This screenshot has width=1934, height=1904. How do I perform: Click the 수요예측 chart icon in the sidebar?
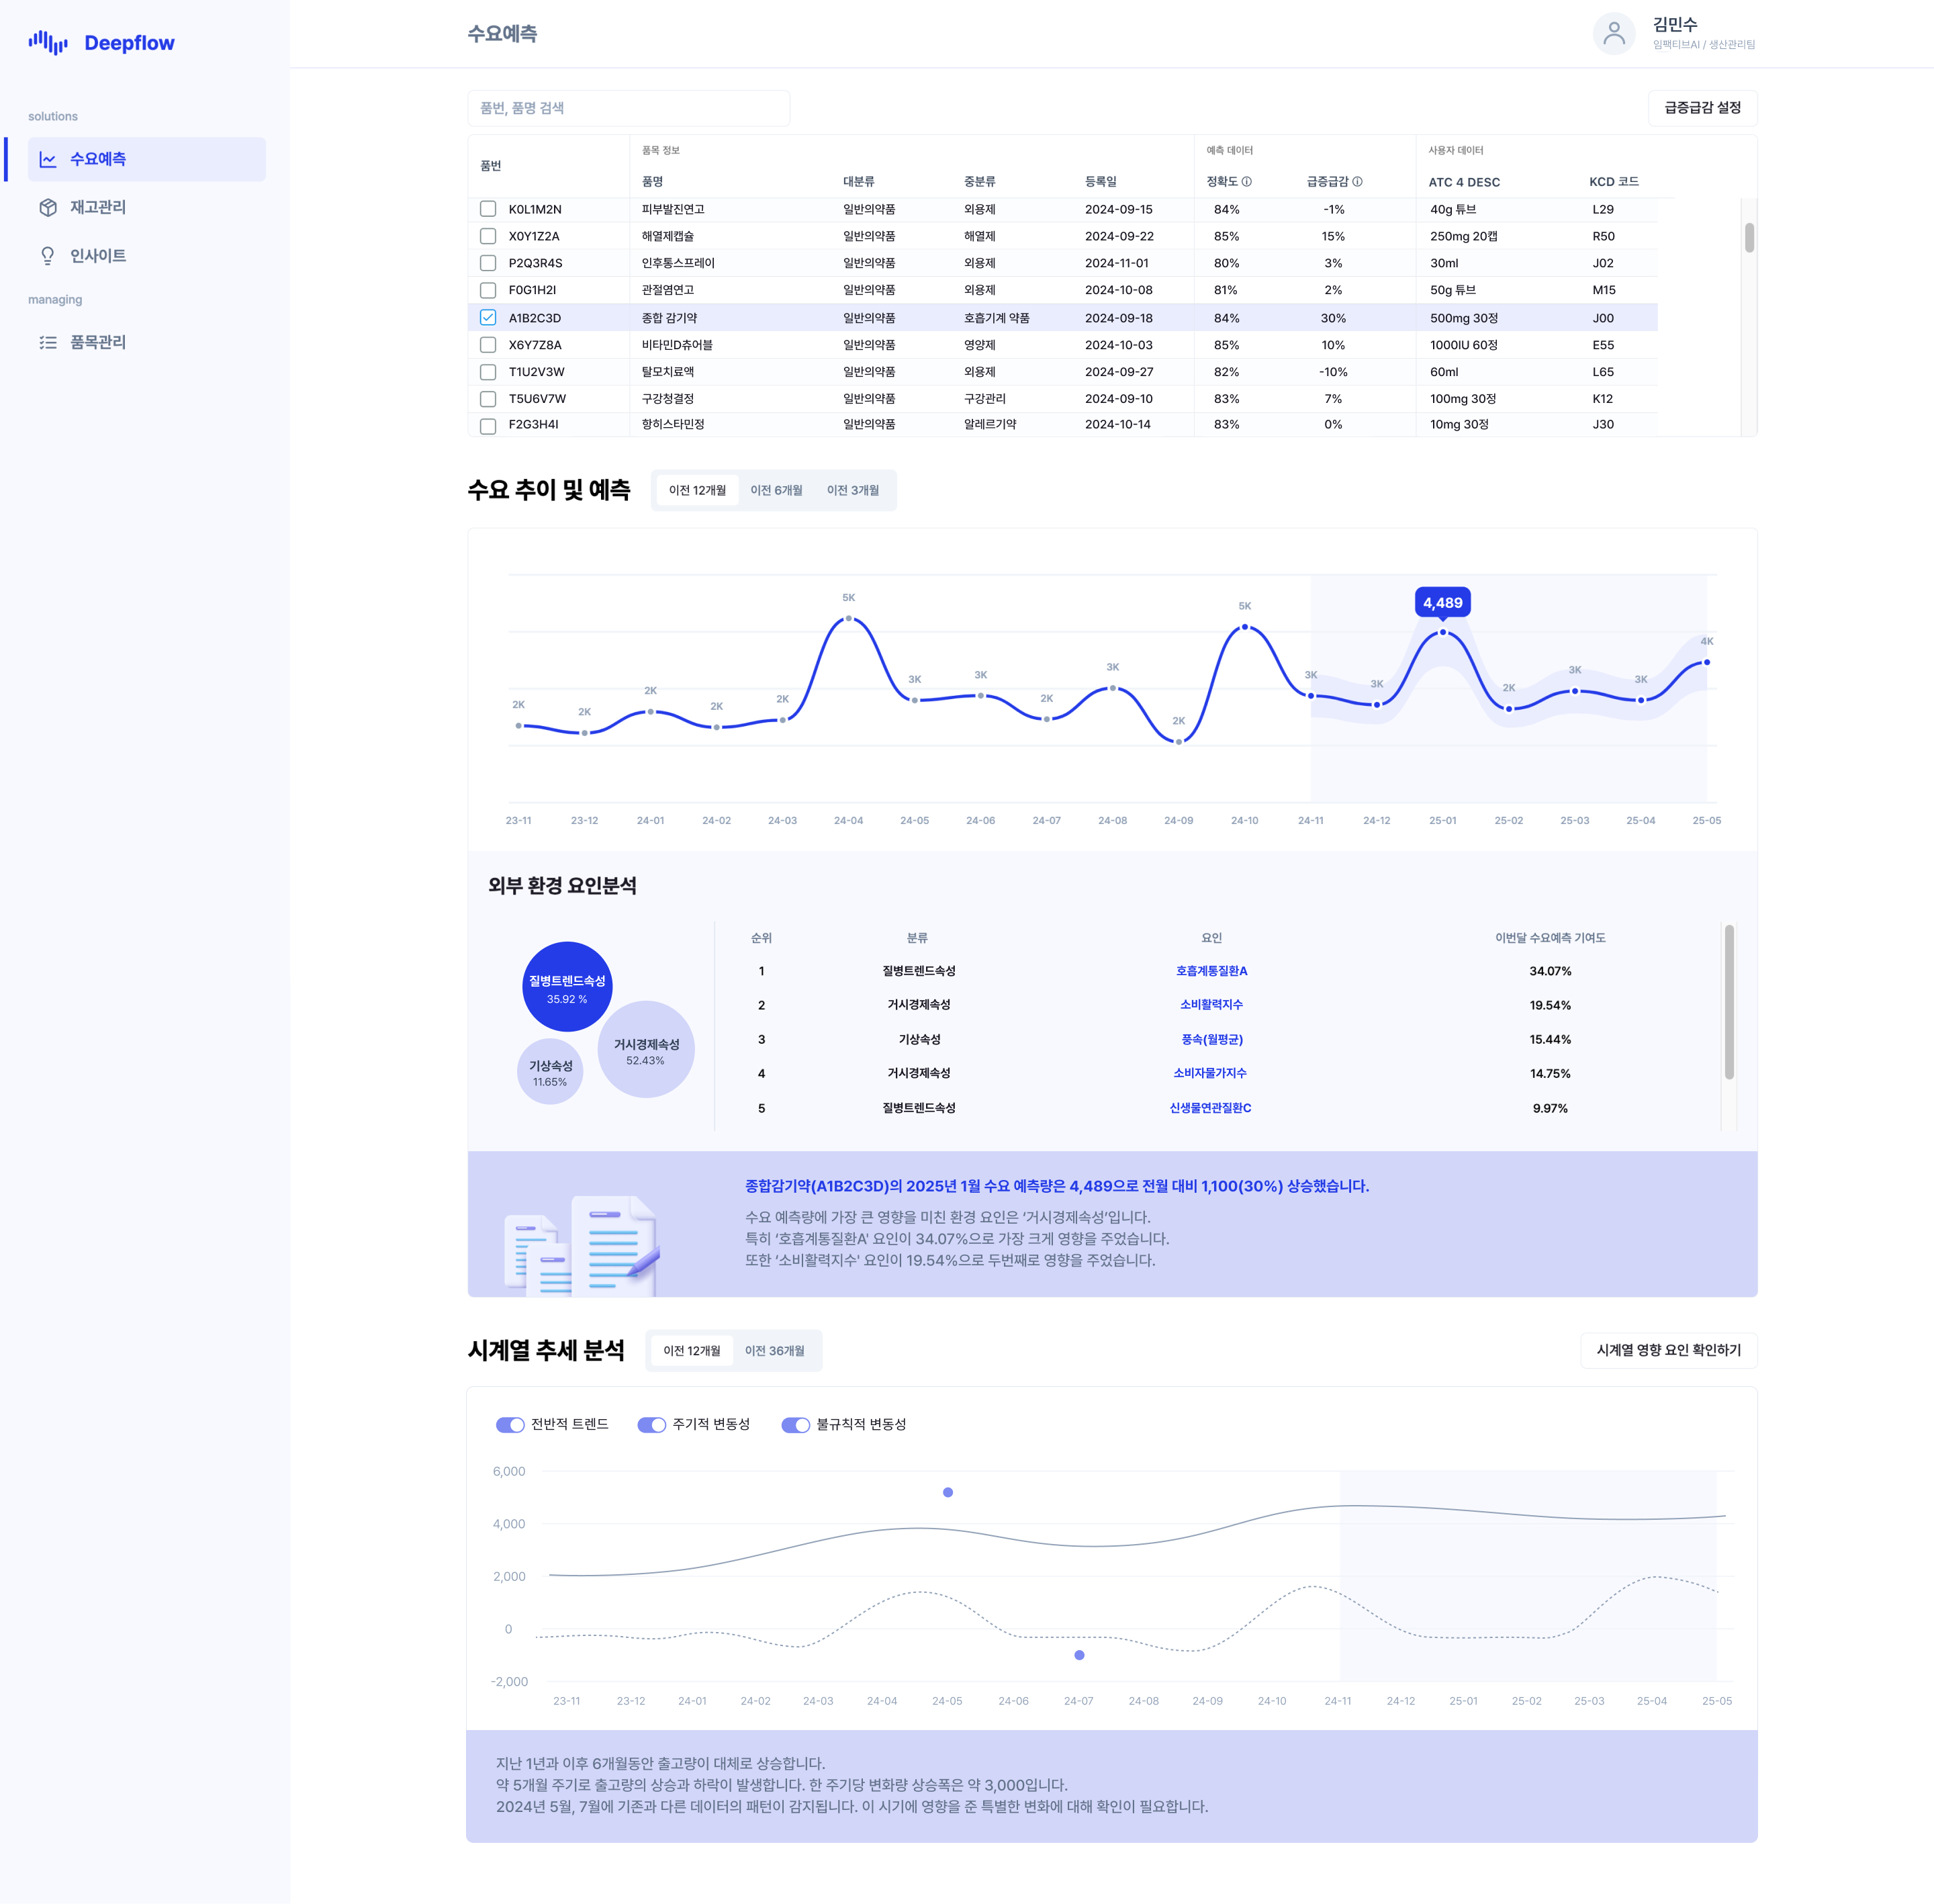48,160
